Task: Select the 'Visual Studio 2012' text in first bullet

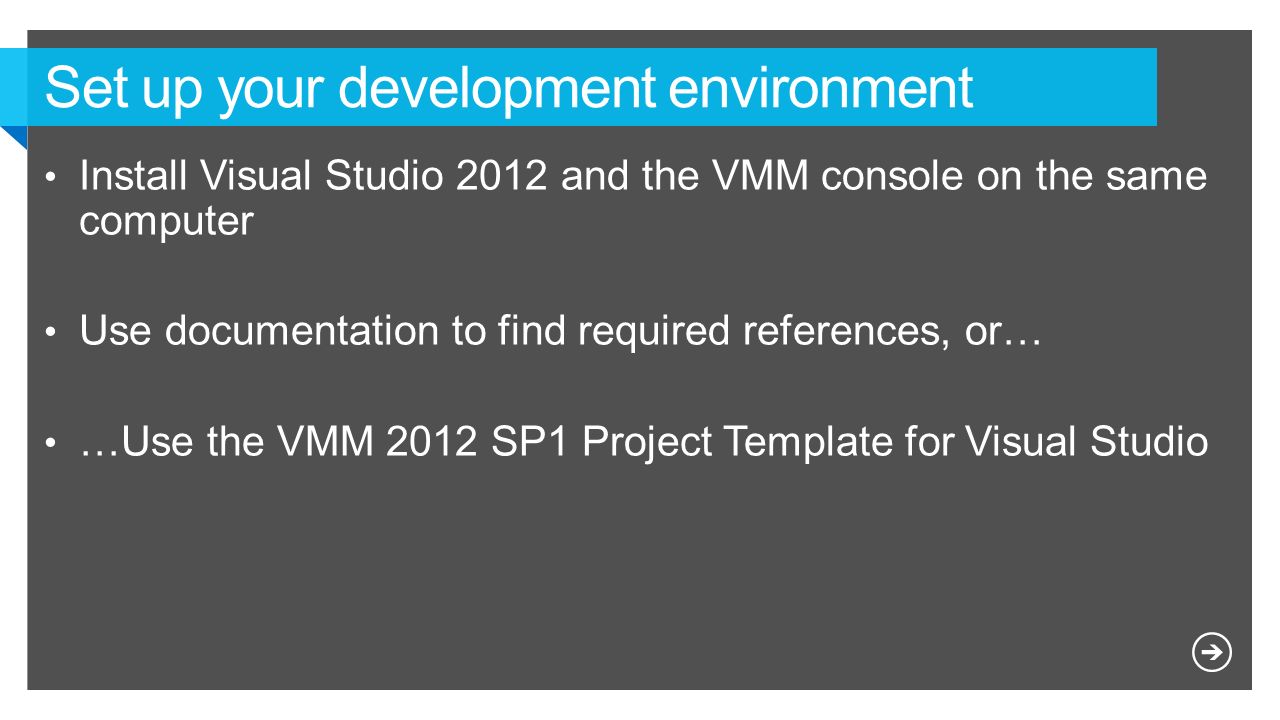Action: tap(373, 176)
